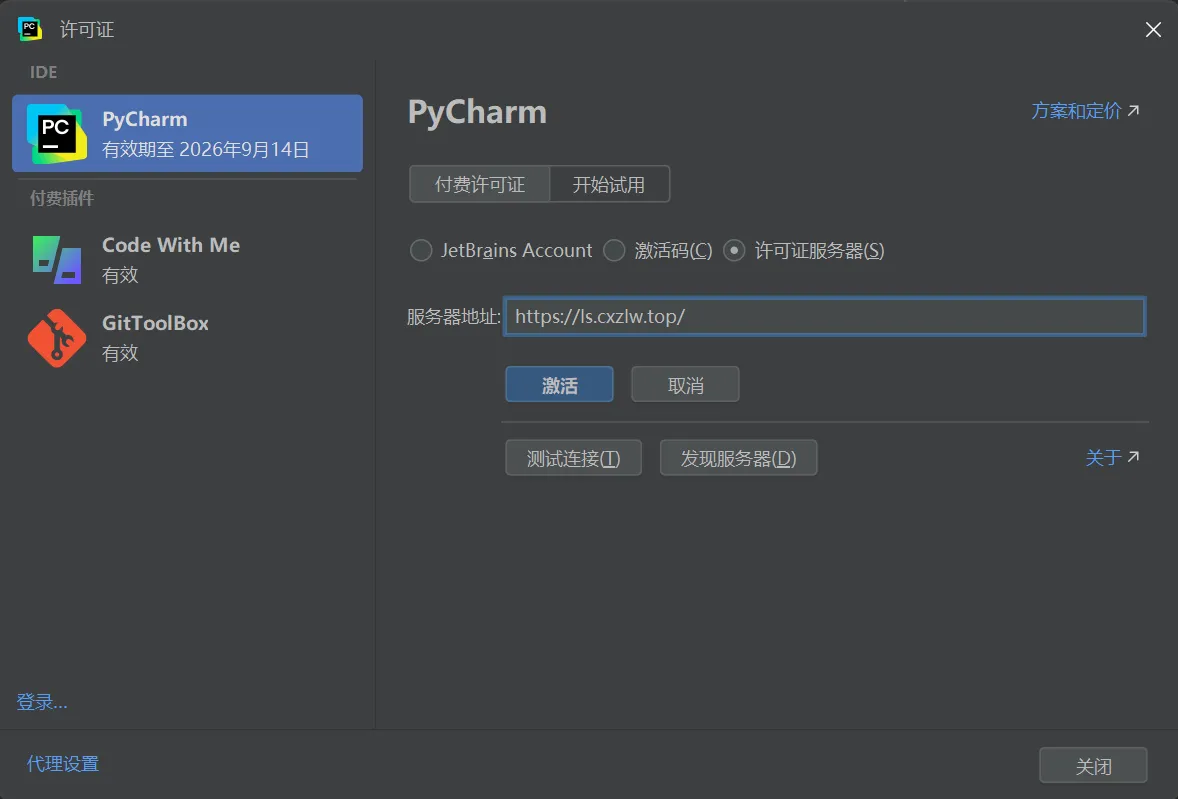Click the 许可证 window title text
Image resolution: width=1178 pixels, height=799 pixels.
[x=87, y=29]
